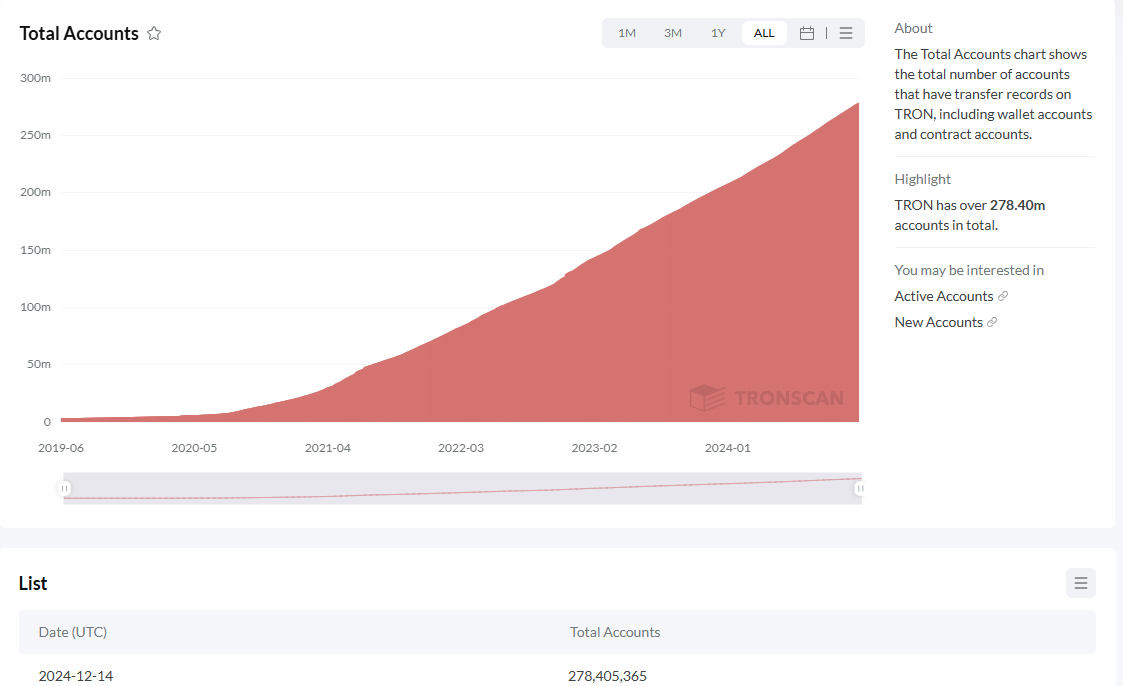Click the left handle of range slider

point(64,488)
